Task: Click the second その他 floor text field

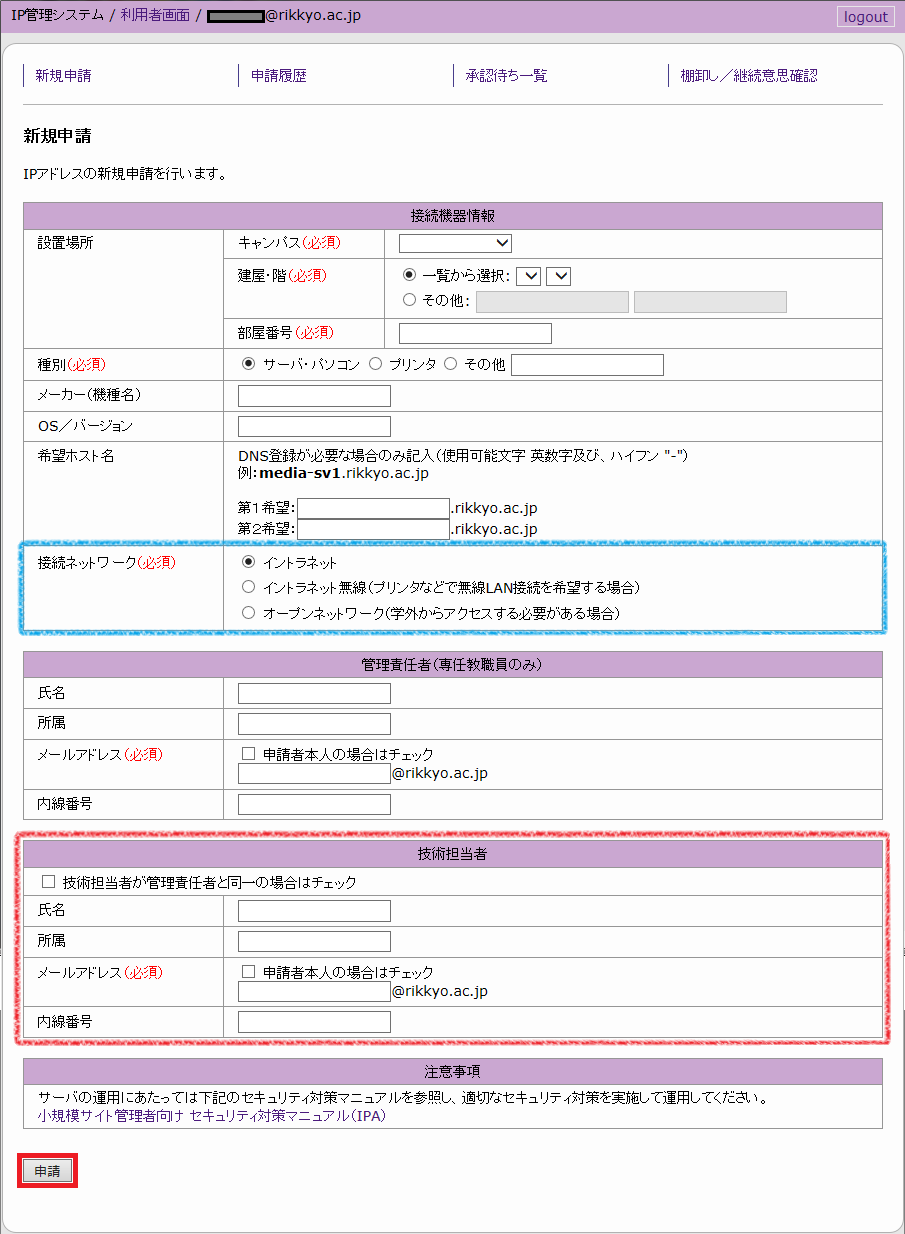Action: (710, 302)
